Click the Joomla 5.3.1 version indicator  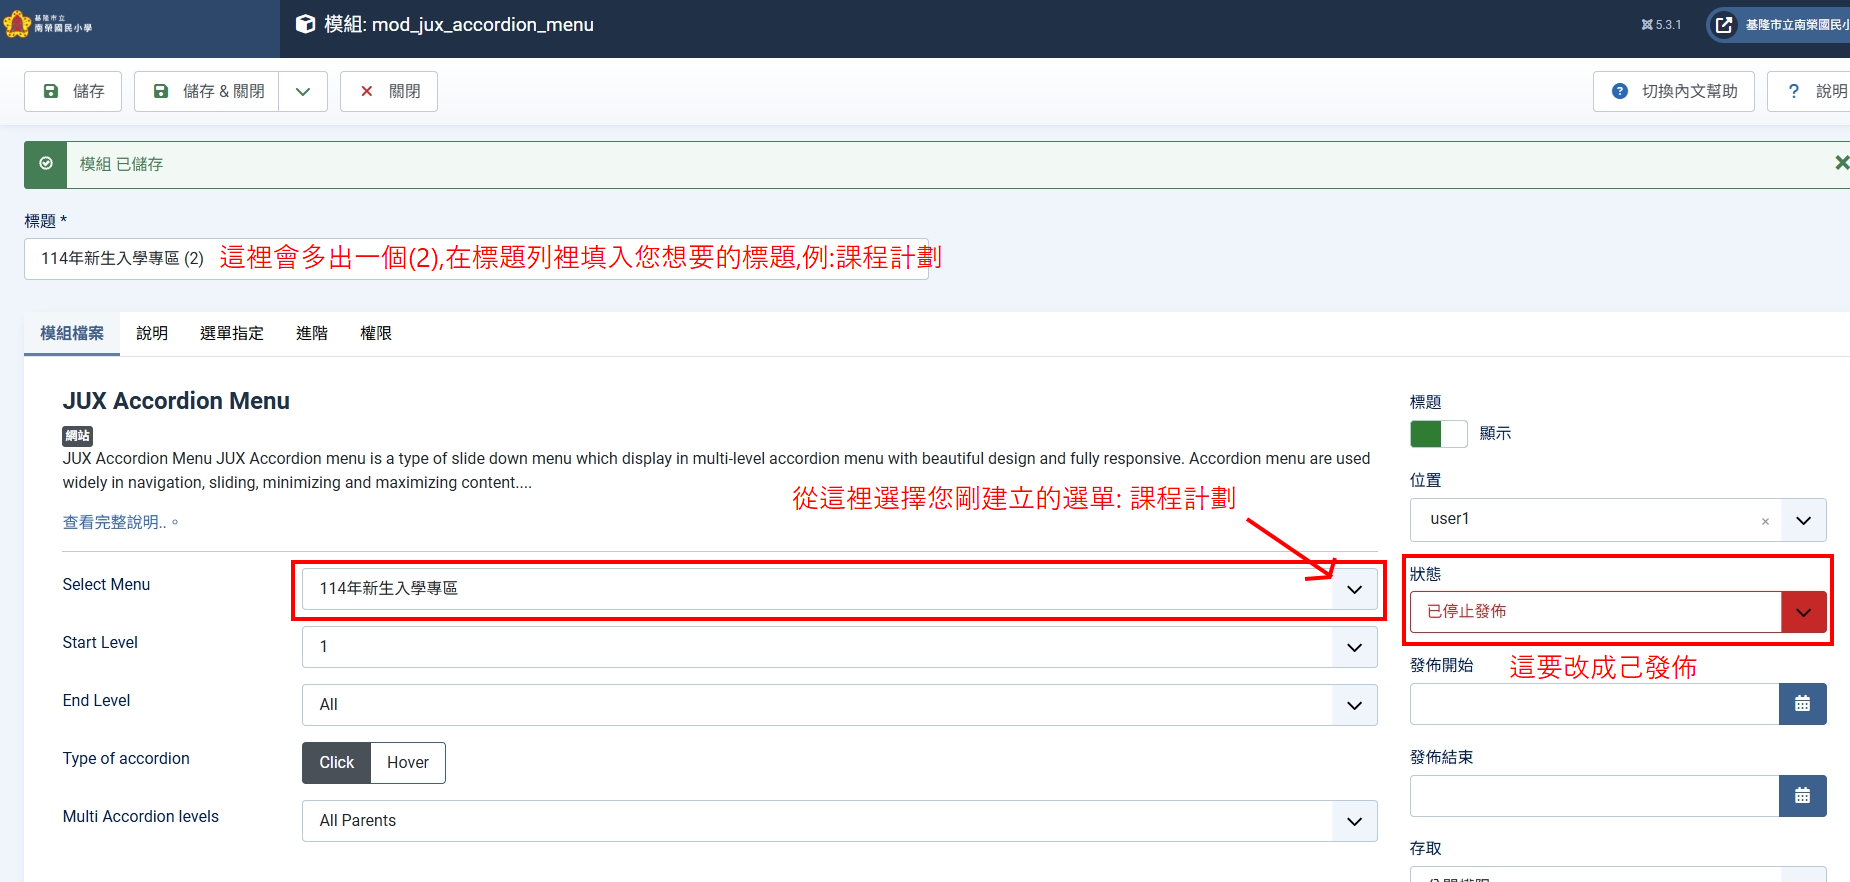point(1661,25)
